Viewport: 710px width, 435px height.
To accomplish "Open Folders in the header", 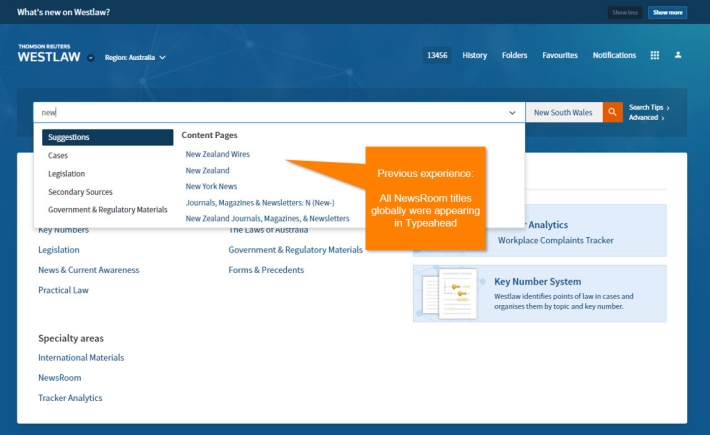I will [514, 55].
